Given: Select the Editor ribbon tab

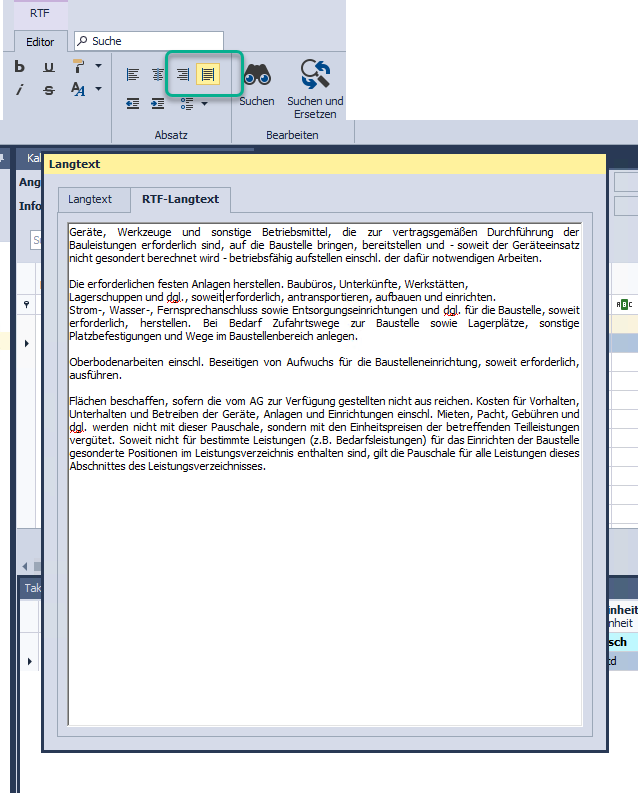Looking at the screenshot, I should [x=40, y=42].
